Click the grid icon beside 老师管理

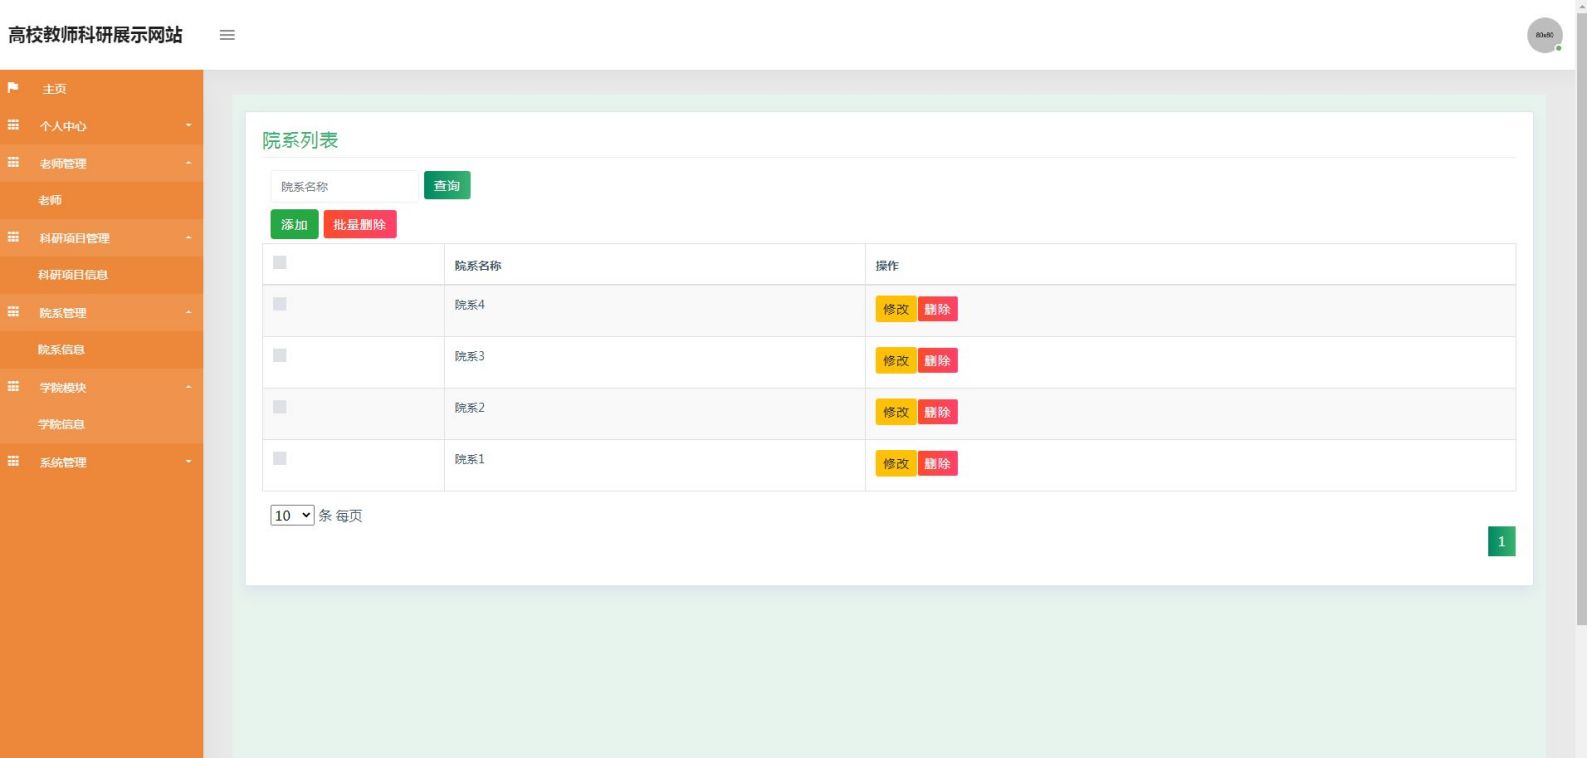coord(13,162)
